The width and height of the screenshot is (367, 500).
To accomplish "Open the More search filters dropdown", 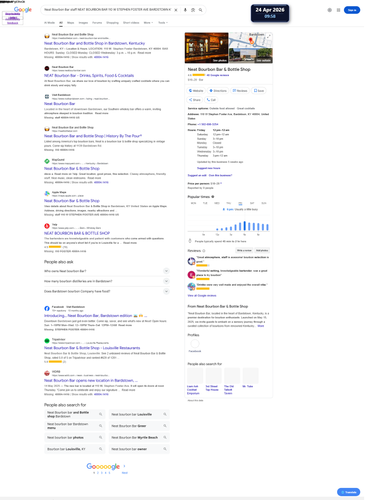I will pyautogui.click(x=148, y=23).
